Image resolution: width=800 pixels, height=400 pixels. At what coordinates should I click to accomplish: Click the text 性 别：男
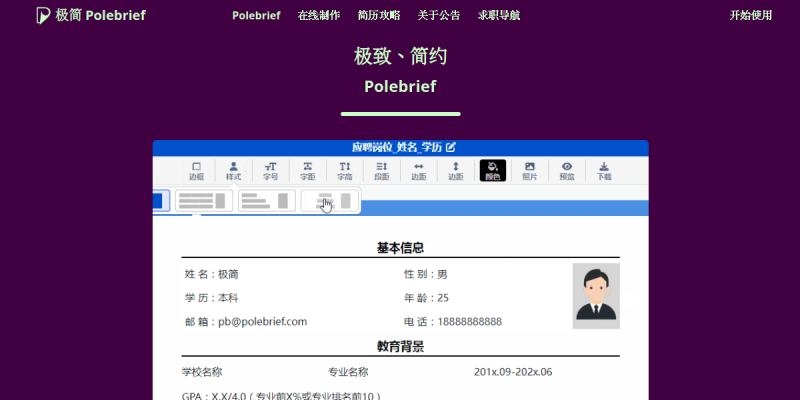(426, 274)
